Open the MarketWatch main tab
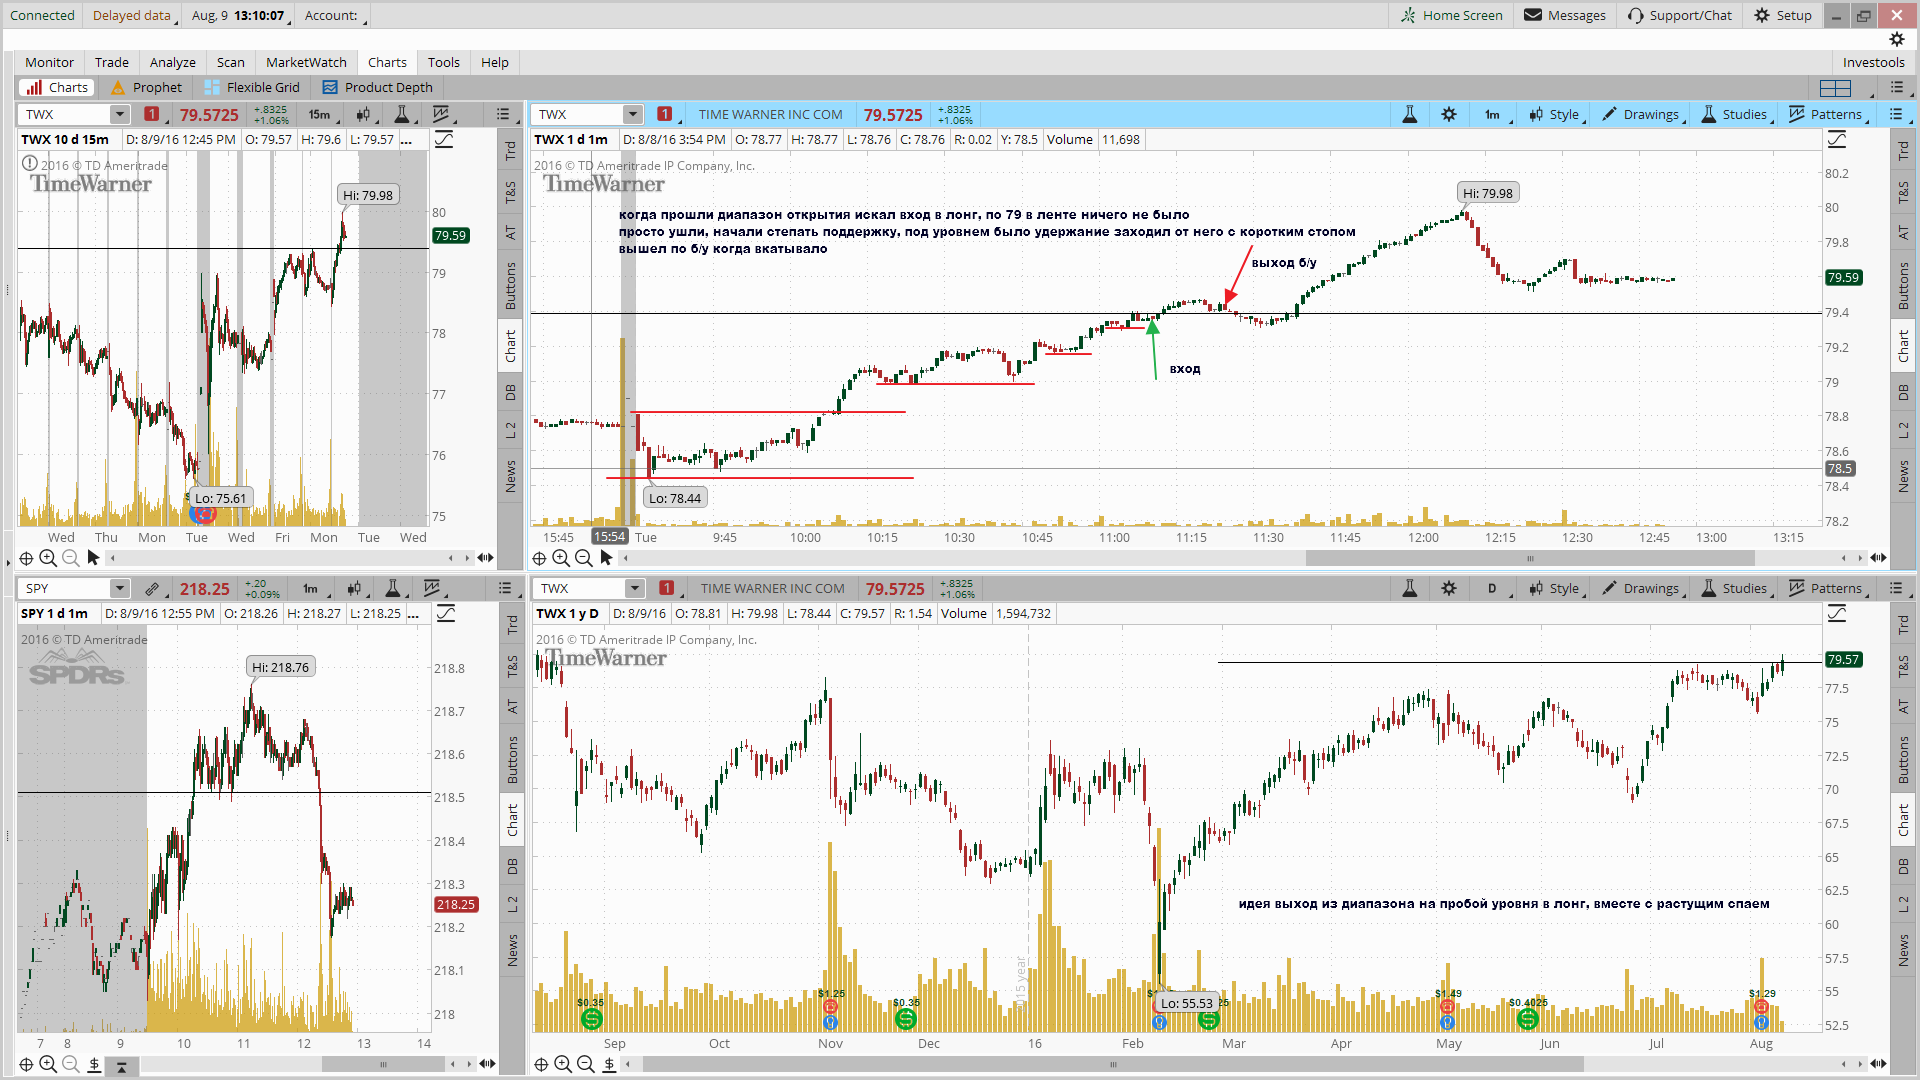 click(306, 62)
